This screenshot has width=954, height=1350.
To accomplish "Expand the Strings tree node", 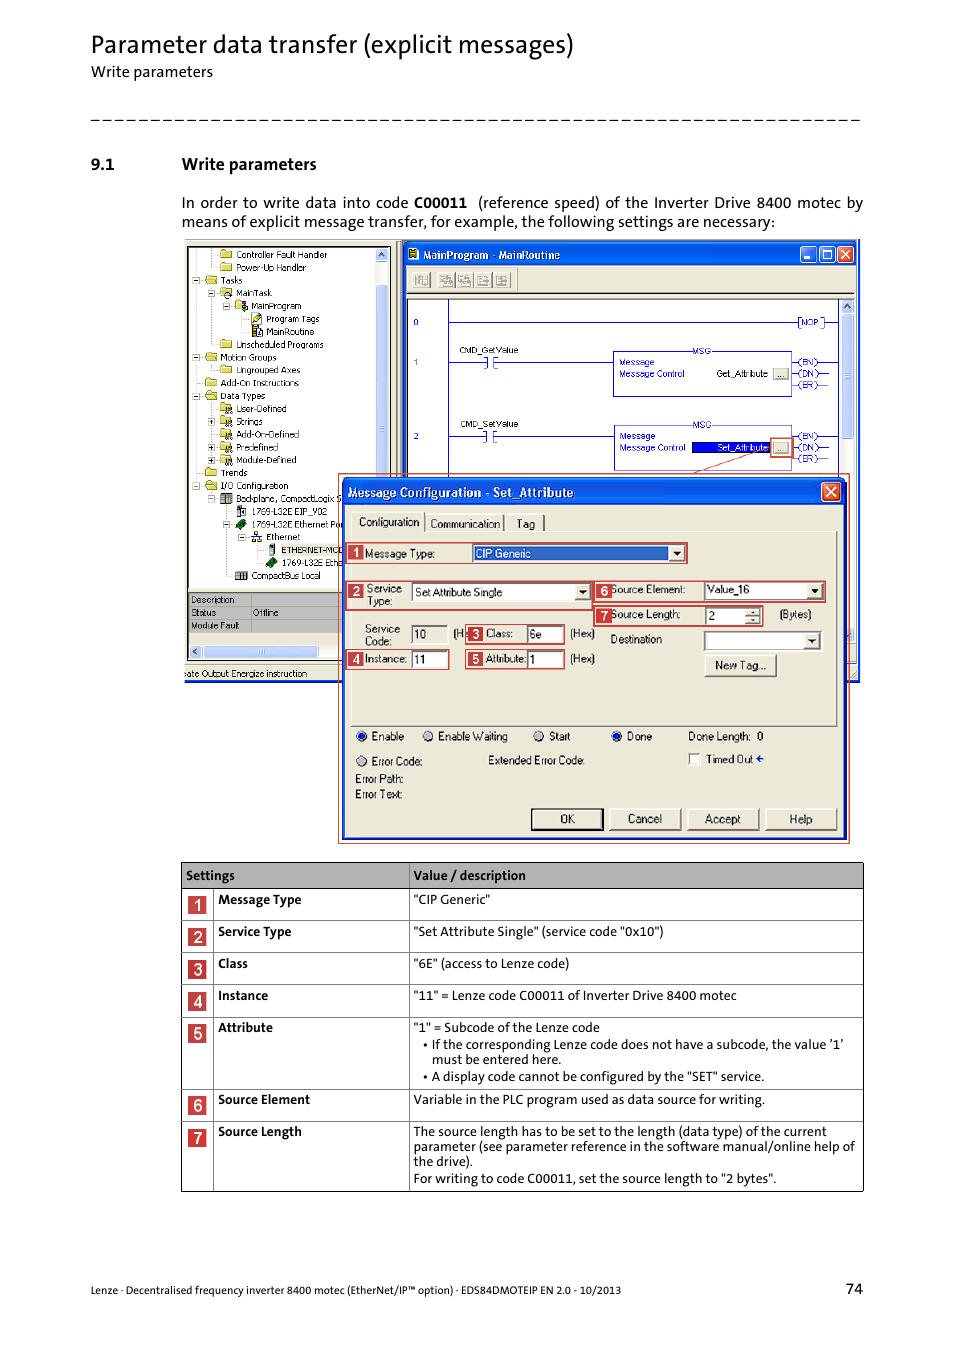I will click(x=211, y=421).
